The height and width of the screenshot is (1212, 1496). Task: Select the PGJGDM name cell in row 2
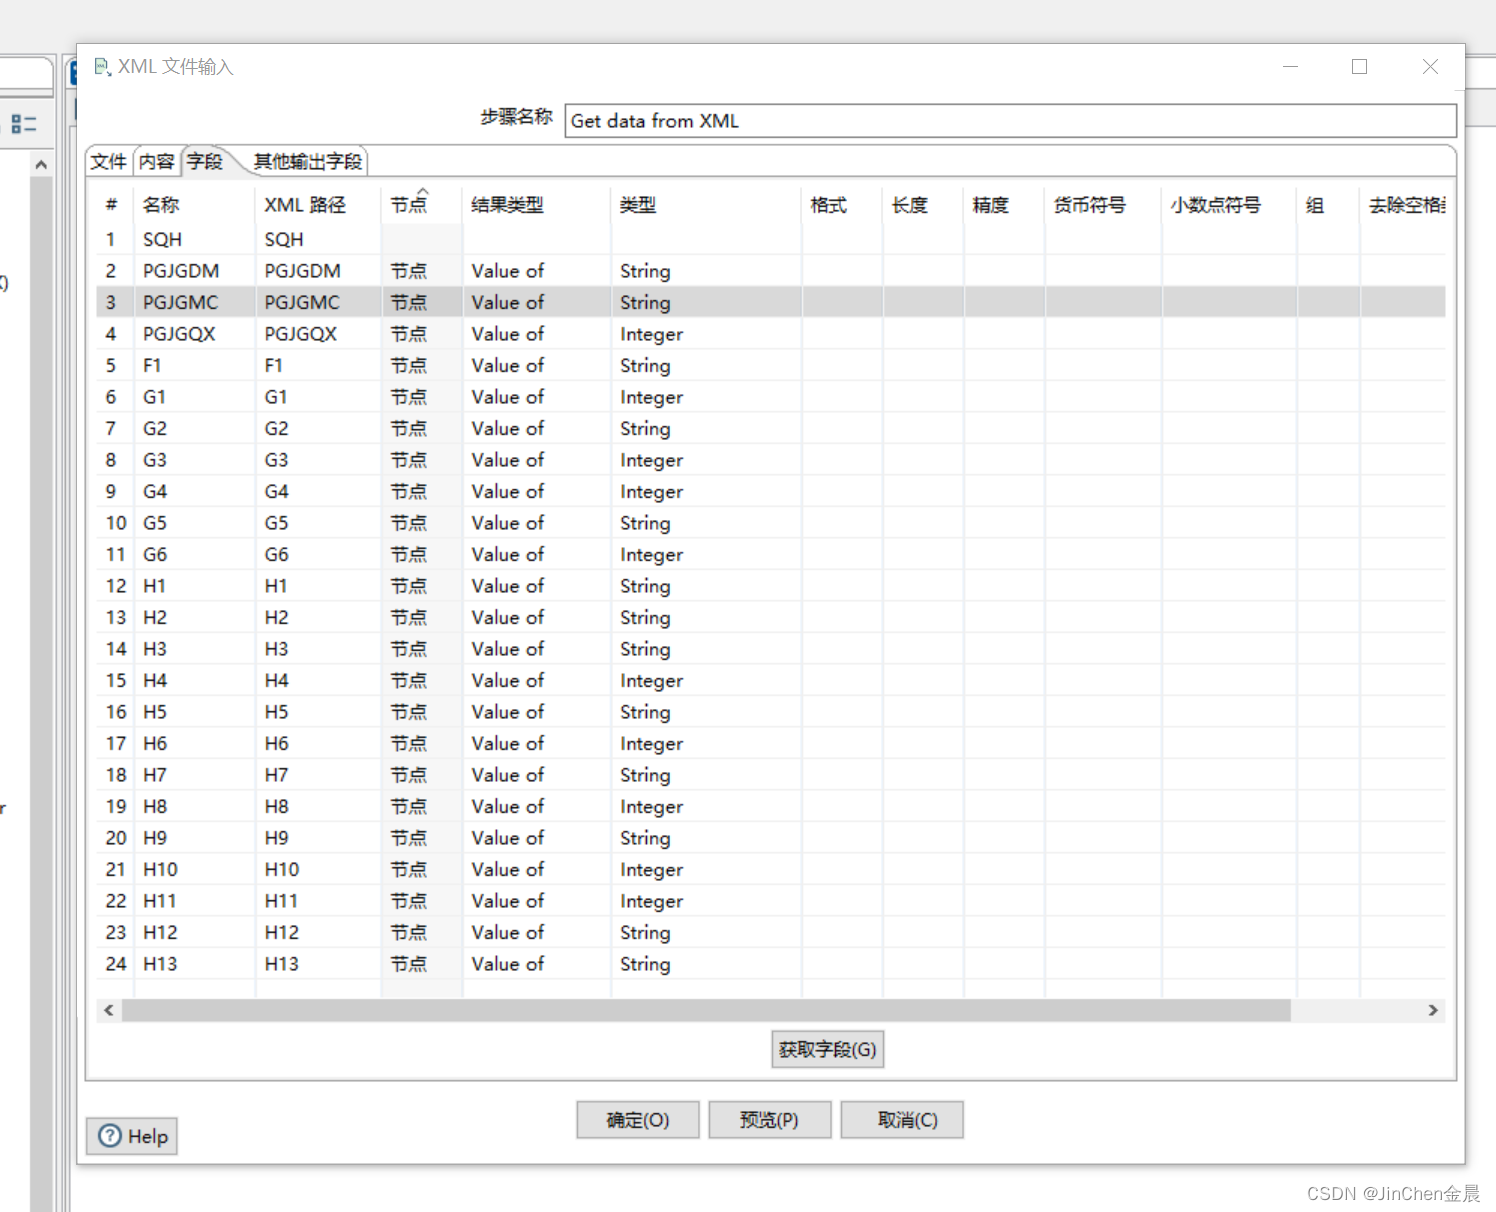click(194, 271)
